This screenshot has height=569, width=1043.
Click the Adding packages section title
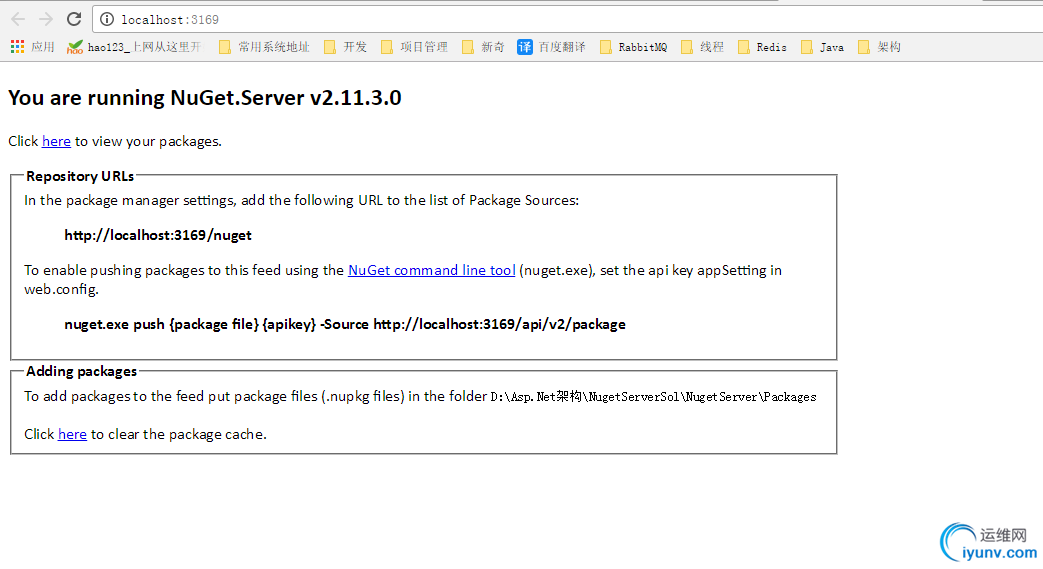81,371
